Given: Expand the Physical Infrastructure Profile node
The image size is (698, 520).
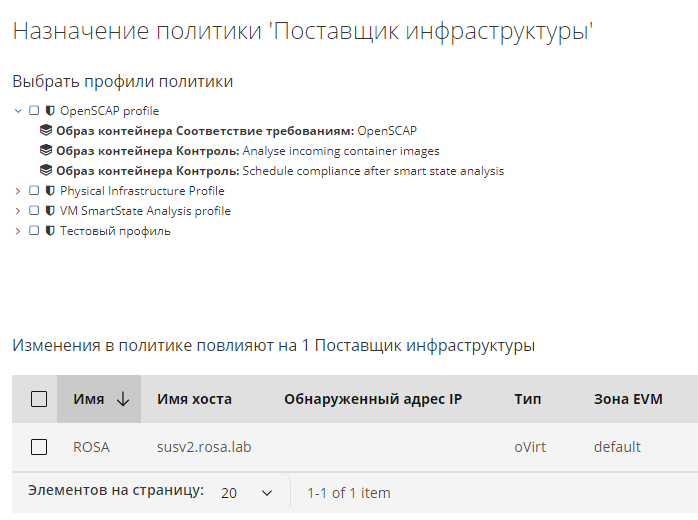Looking at the screenshot, I should click(18, 191).
